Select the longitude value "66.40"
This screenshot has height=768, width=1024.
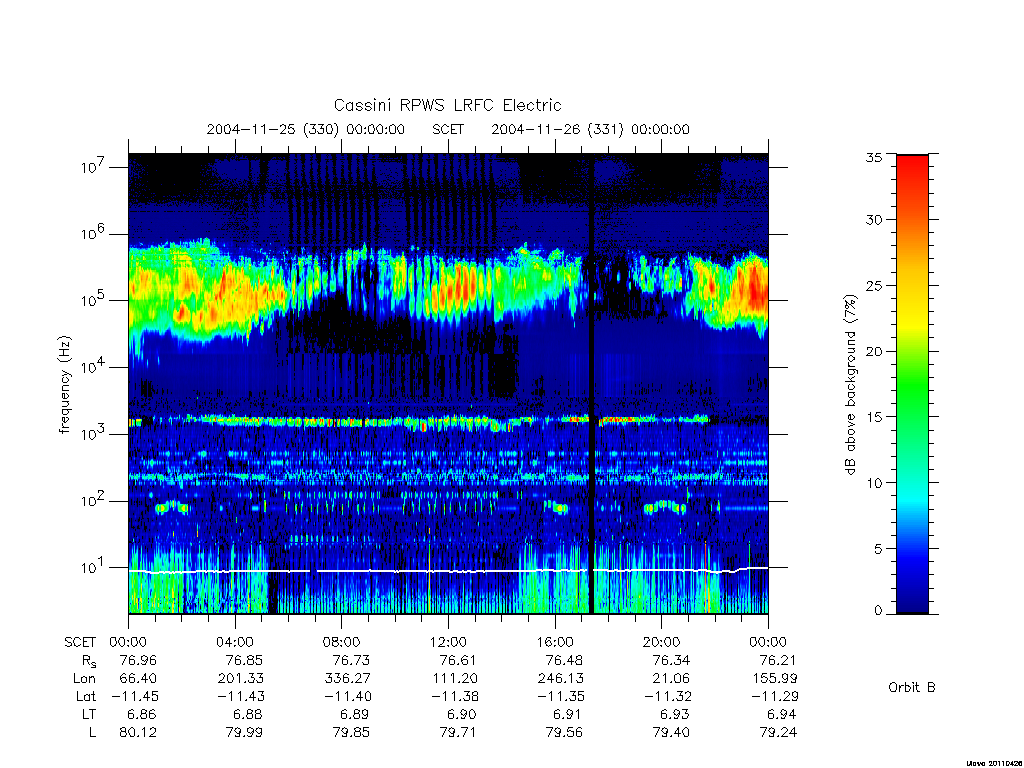pos(138,679)
